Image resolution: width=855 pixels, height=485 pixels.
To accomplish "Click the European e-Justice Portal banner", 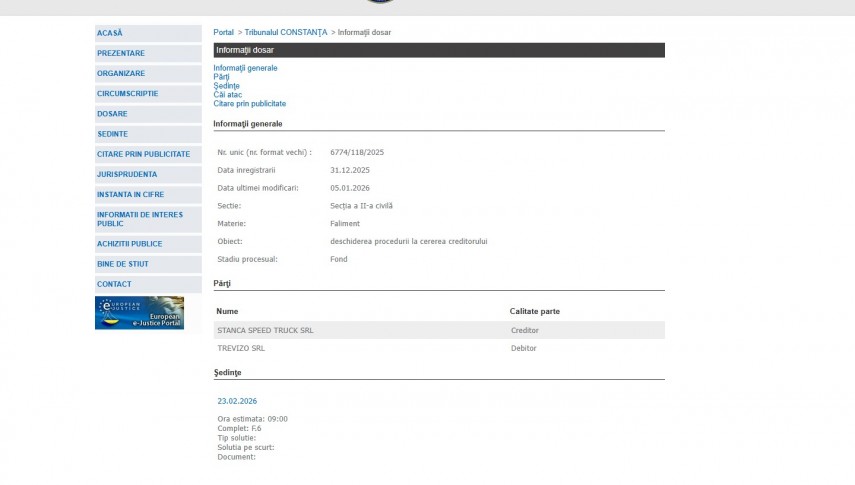I will click(139, 313).
